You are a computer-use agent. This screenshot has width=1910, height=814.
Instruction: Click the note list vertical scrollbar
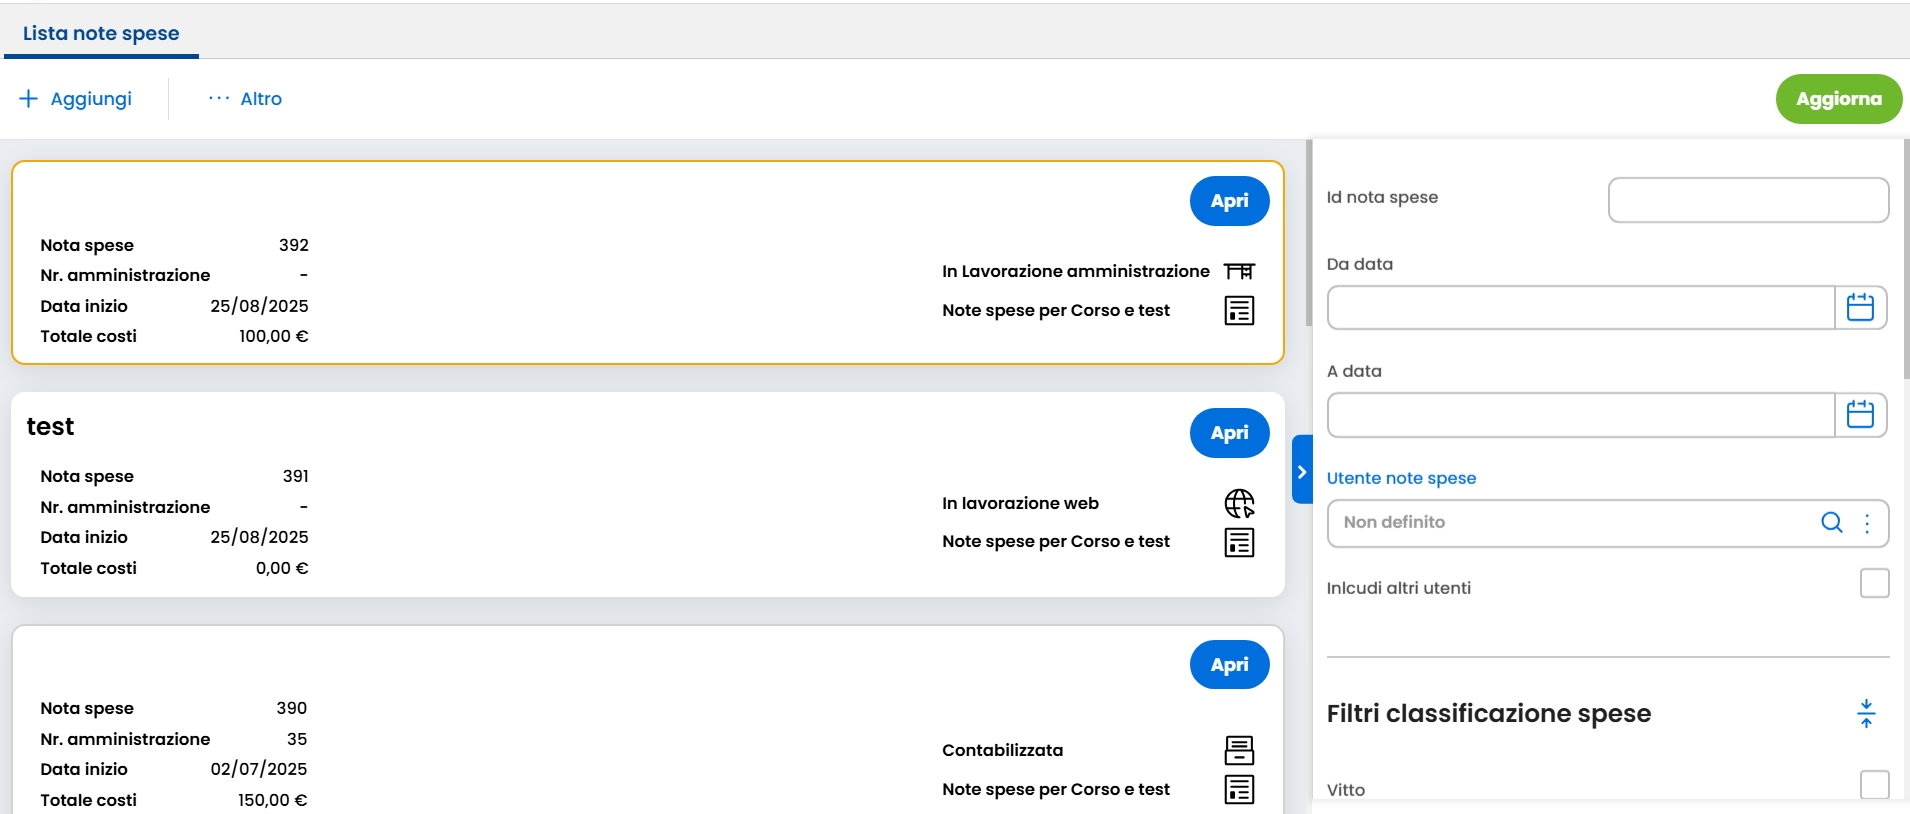tap(1308, 233)
